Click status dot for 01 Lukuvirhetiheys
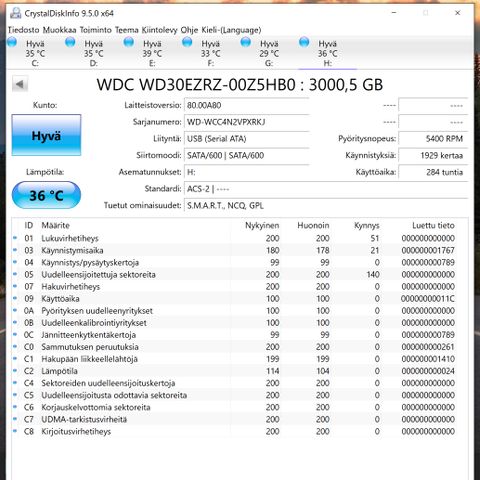 [15, 238]
